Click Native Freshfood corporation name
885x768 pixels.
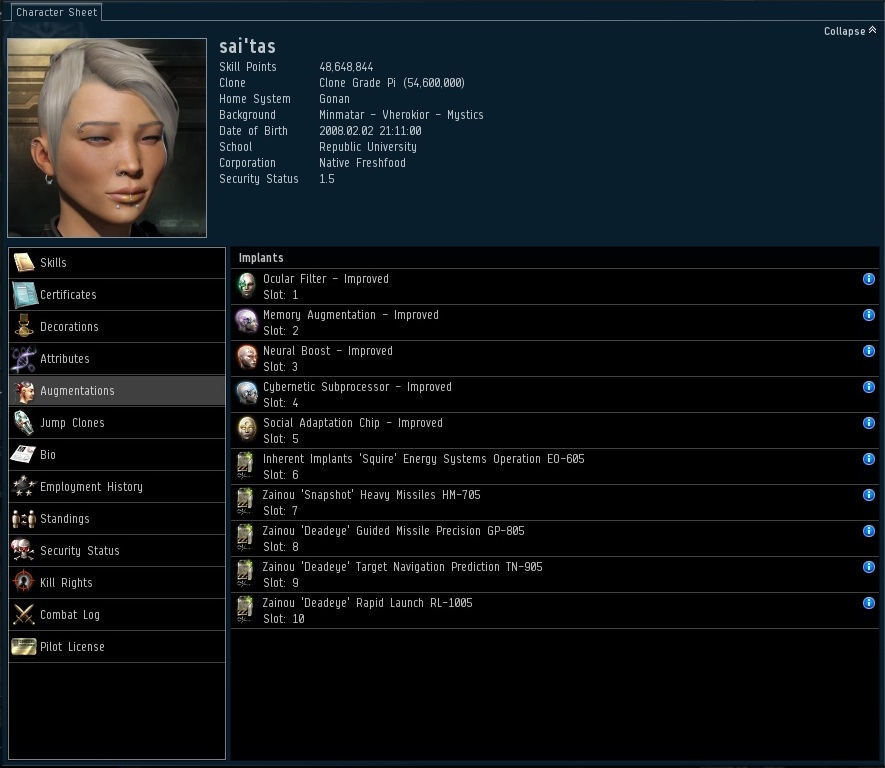(x=362, y=163)
